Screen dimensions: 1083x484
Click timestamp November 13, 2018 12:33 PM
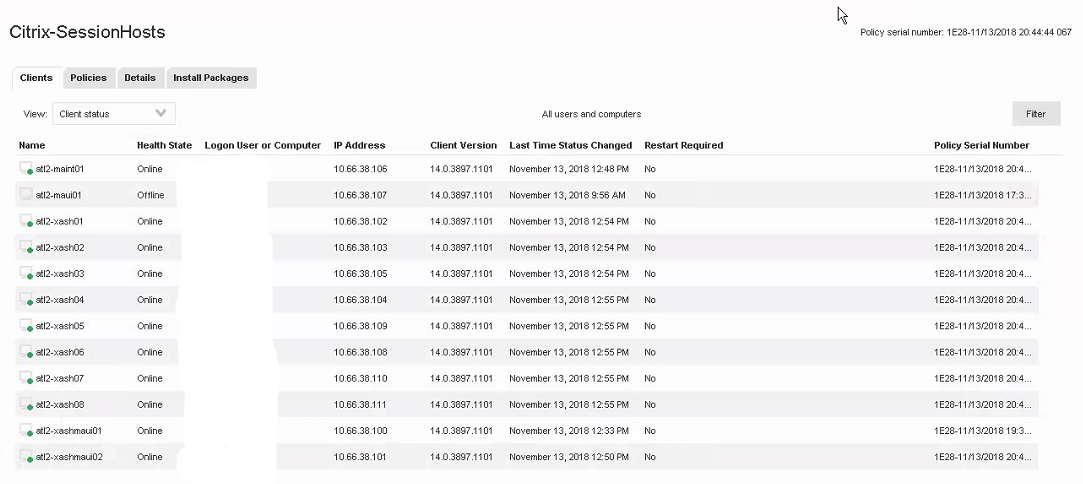(x=569, y=432)
